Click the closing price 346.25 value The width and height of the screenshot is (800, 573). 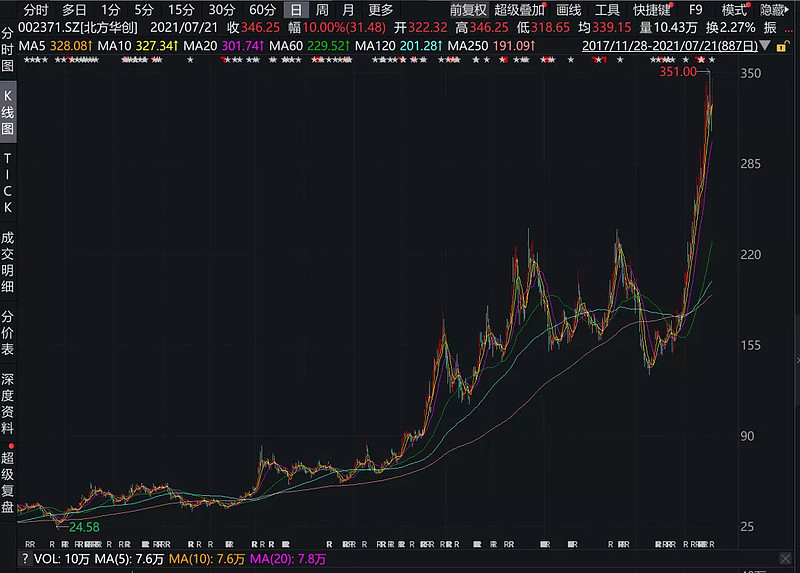[x=260, y=28]
